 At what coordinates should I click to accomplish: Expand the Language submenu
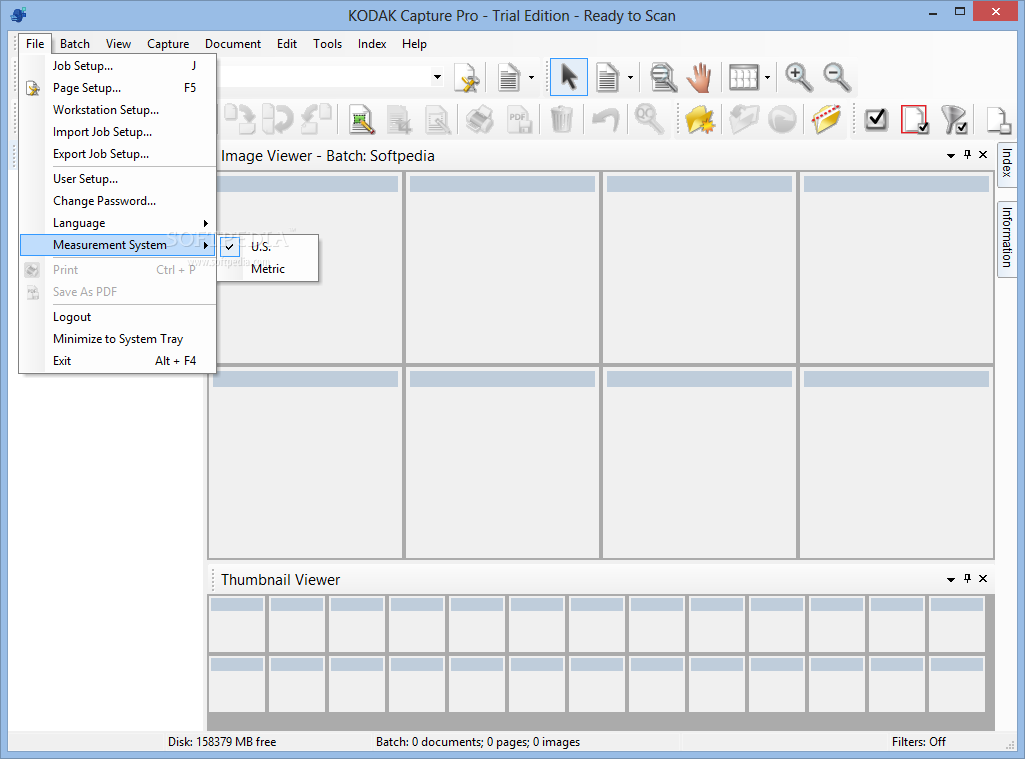[118, 223]
